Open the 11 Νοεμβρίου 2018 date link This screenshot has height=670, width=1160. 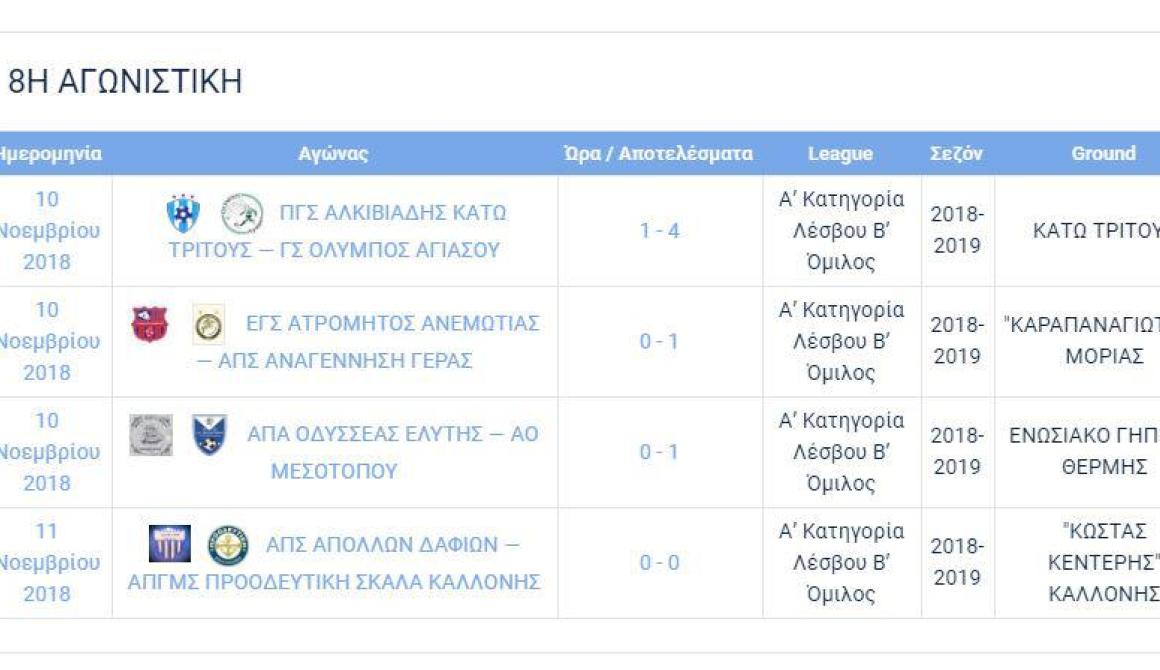[48, 562]
